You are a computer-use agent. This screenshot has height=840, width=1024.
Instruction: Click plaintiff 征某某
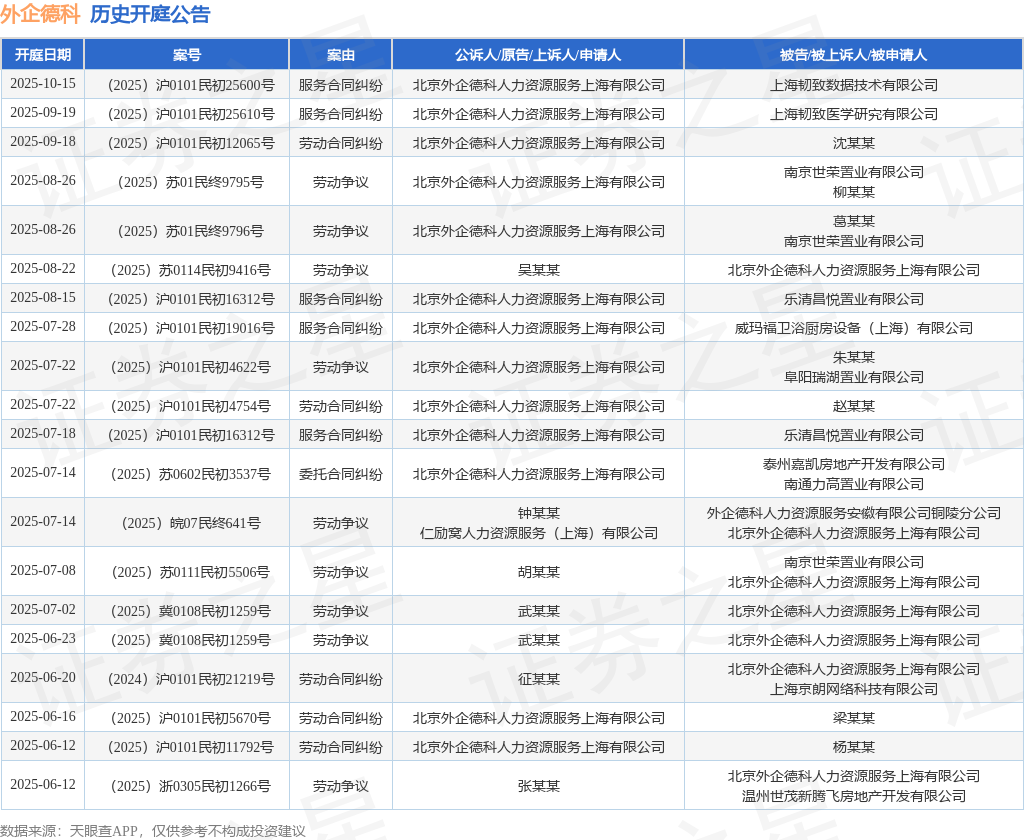pyautogui.click(x=538, y=679)
